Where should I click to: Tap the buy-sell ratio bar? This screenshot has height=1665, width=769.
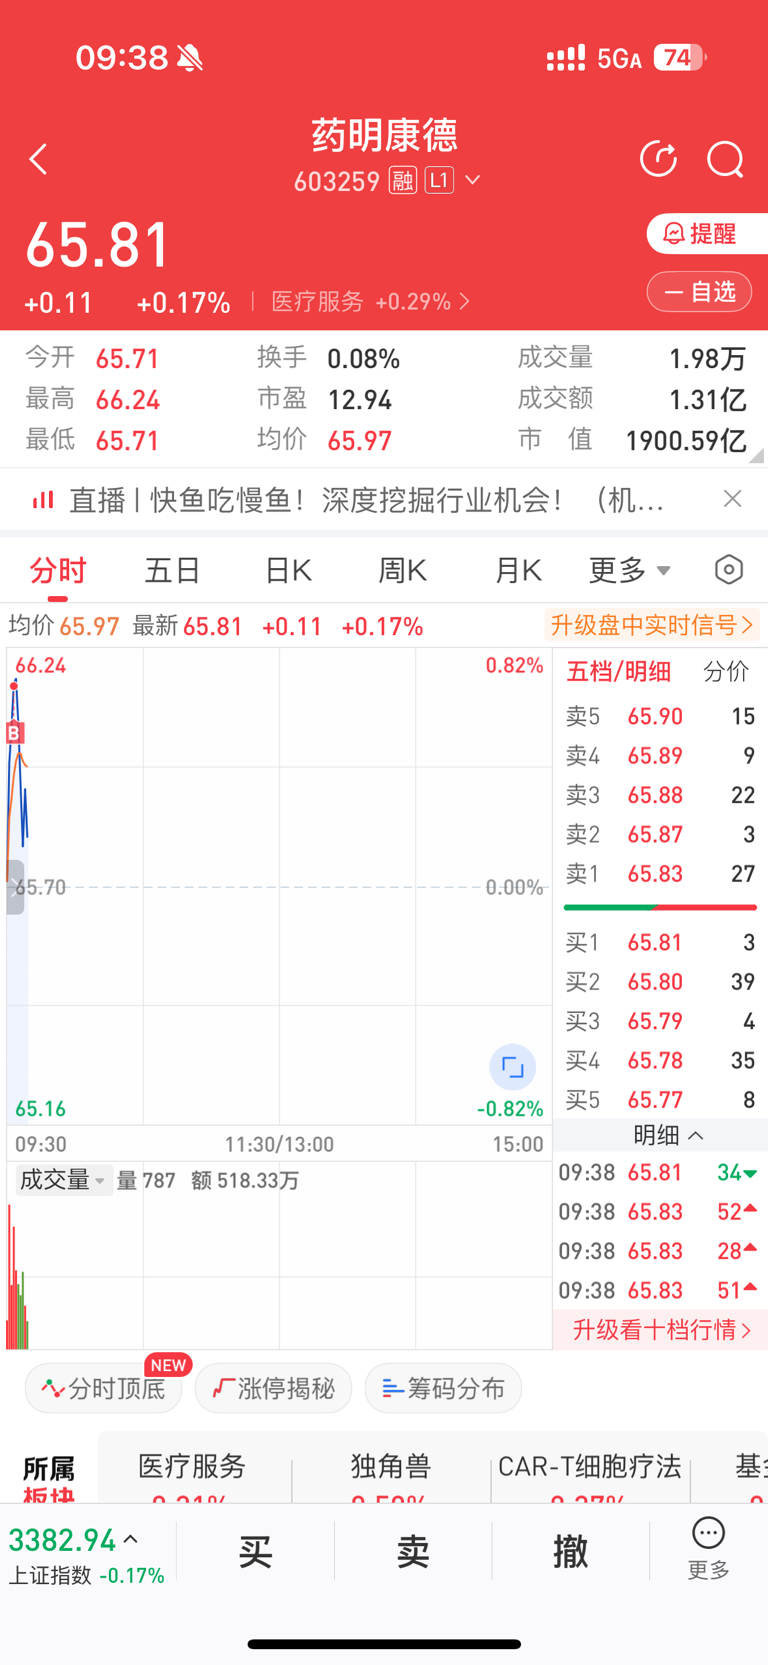(x=660, y=907)
